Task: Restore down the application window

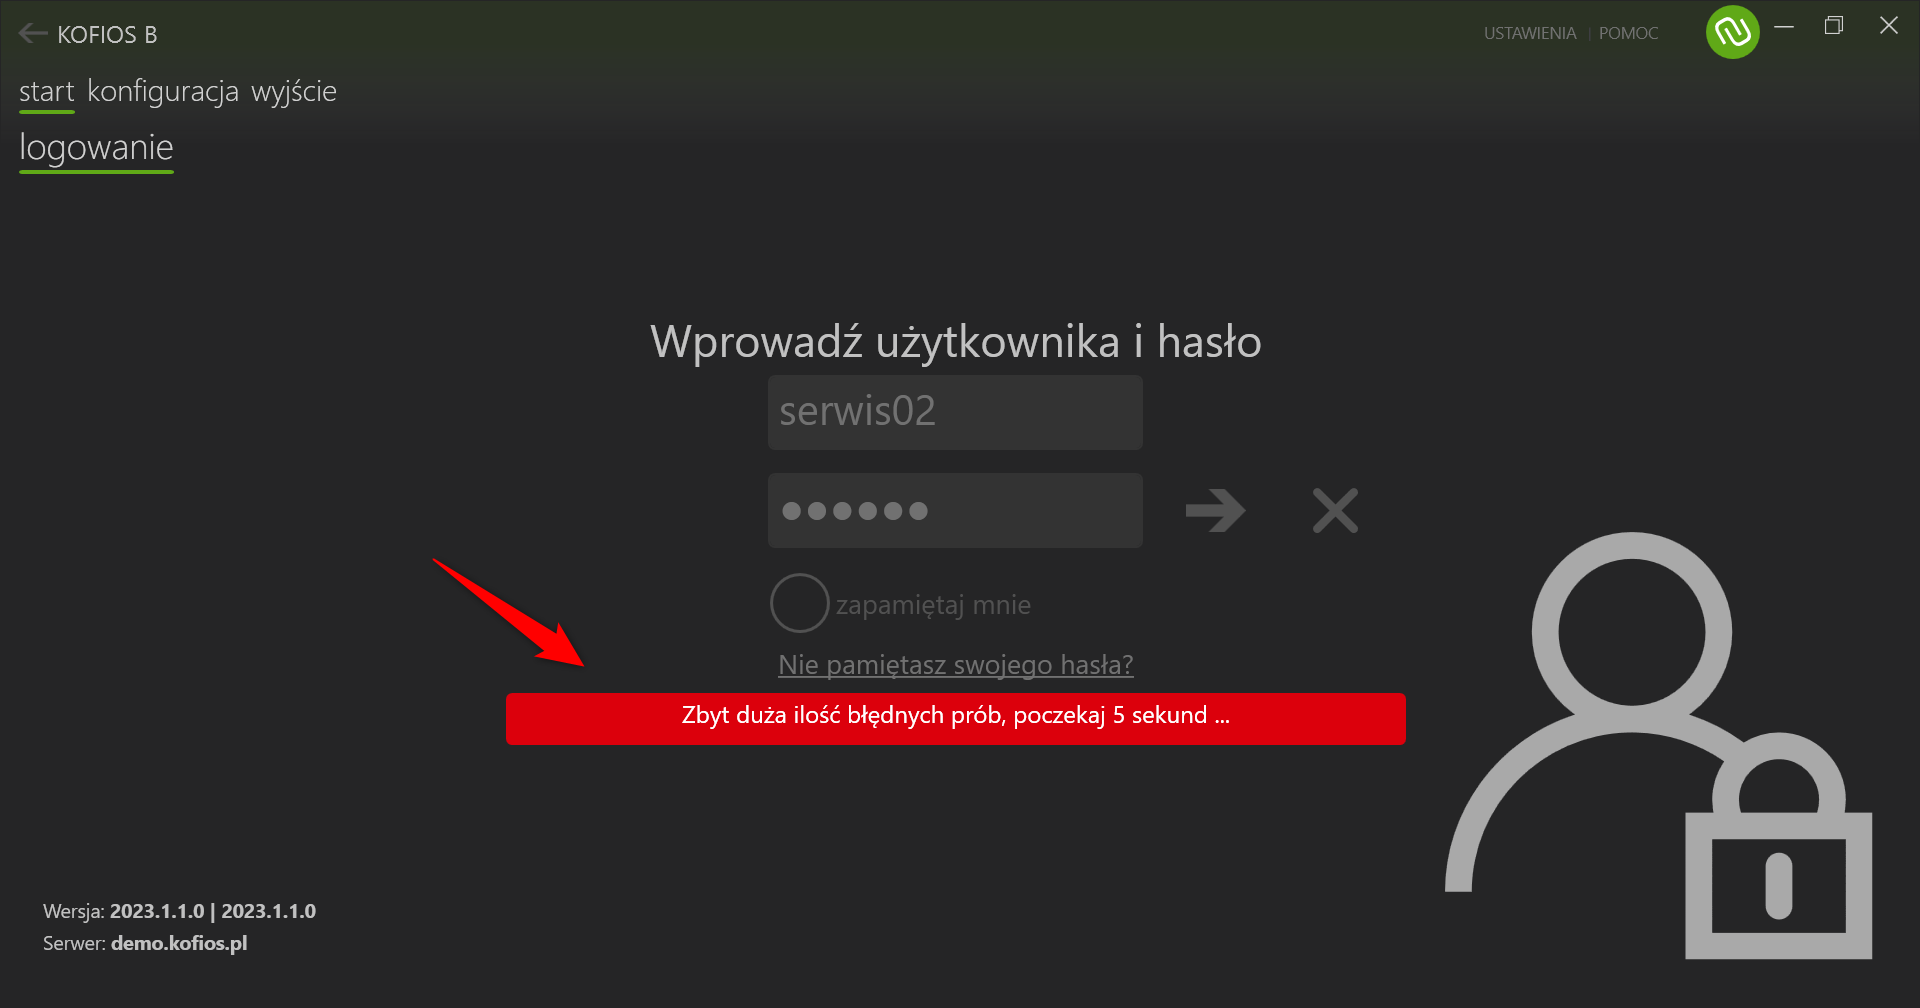Action: [x=1834, y=26]
